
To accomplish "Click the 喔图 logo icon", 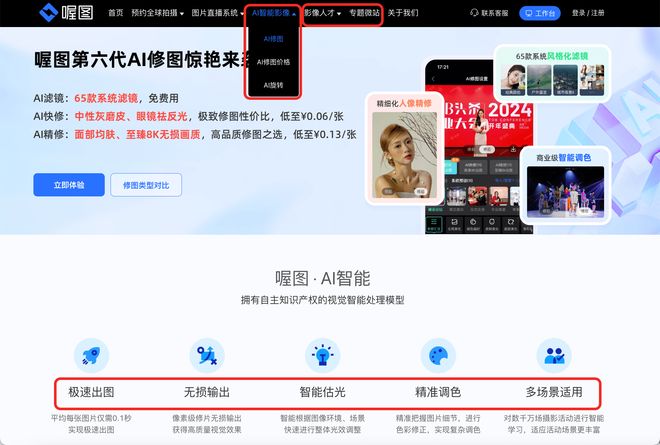I will click(48, 13).
